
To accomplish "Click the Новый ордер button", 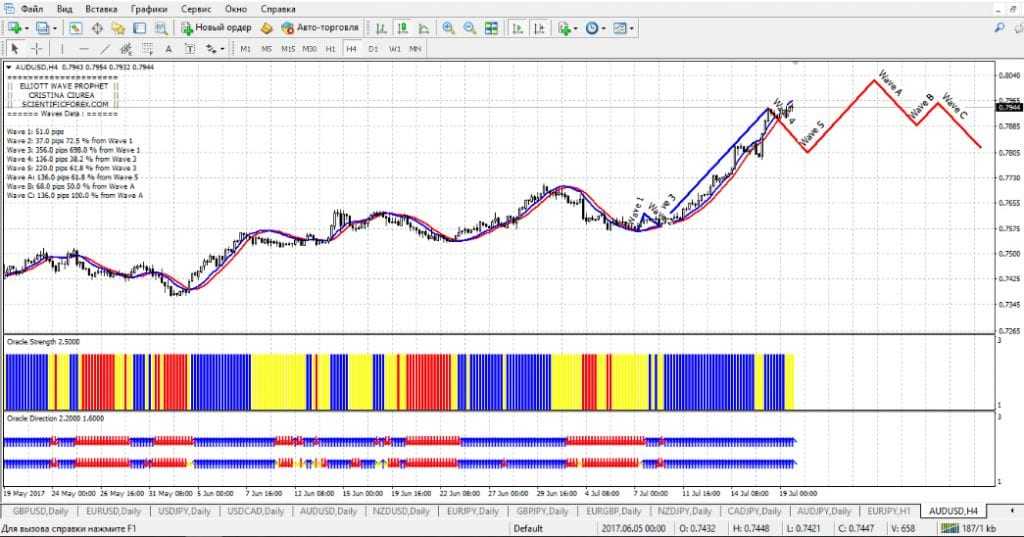I will (215, 29).
